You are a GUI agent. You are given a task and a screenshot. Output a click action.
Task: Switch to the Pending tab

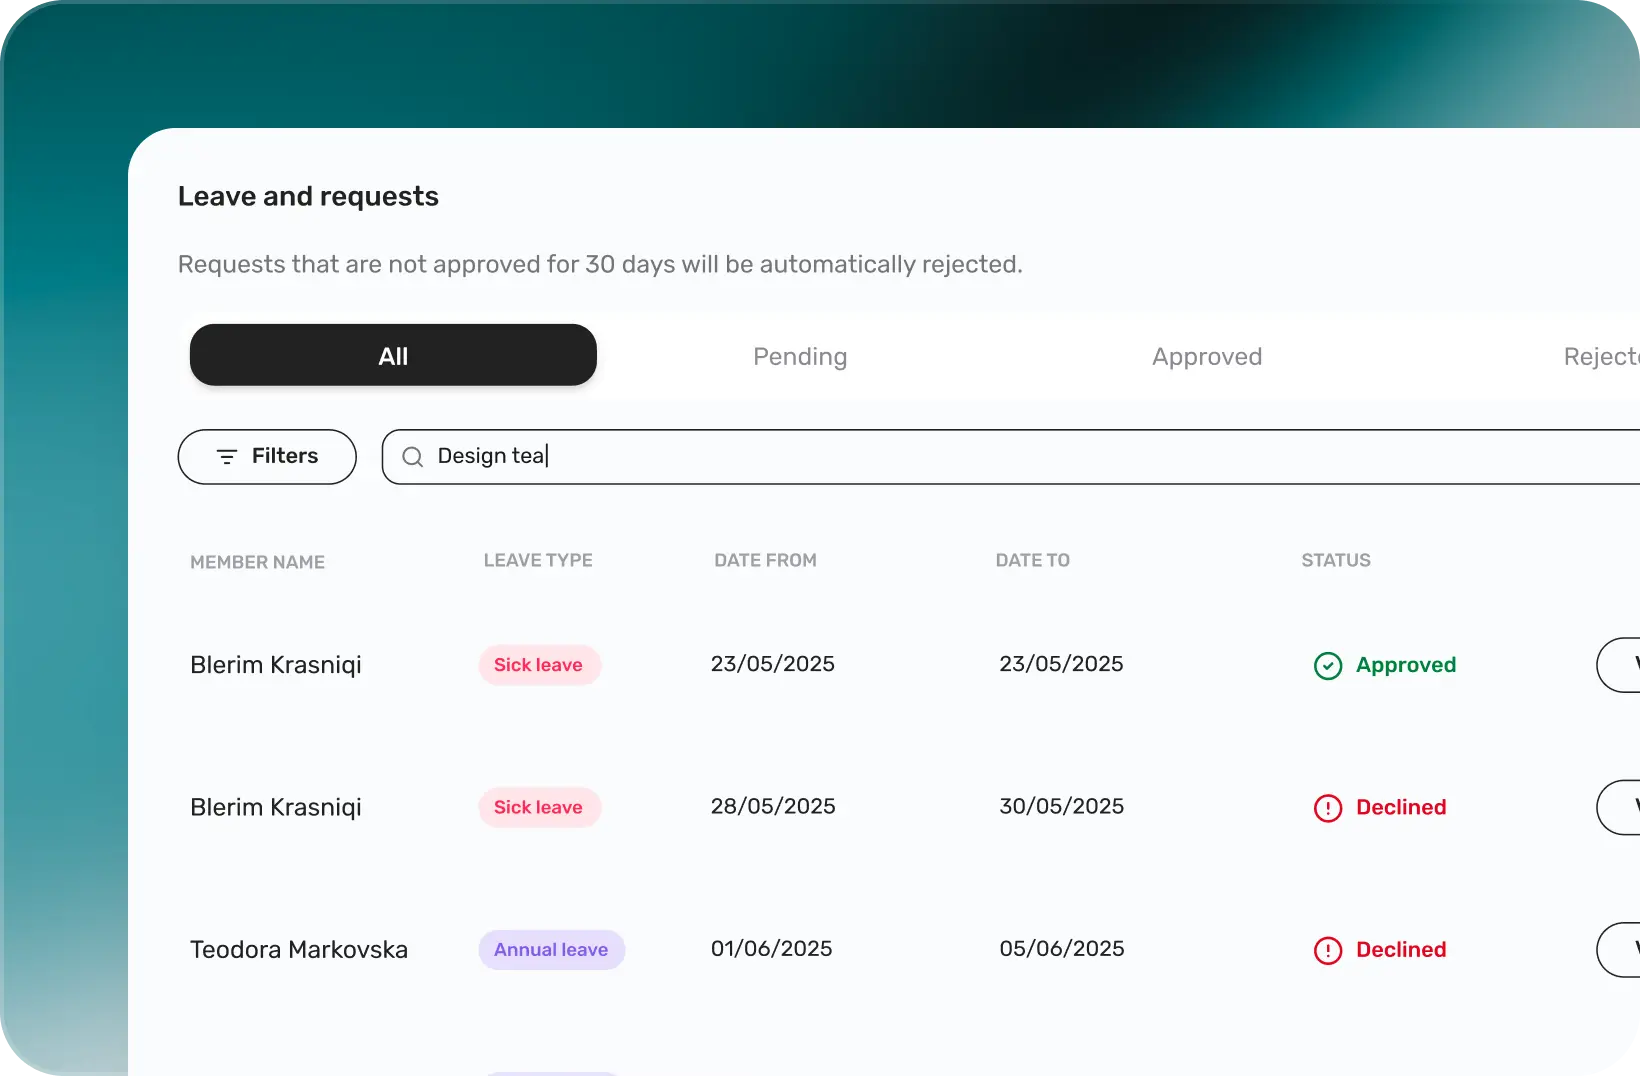click(x=800, y=357)
